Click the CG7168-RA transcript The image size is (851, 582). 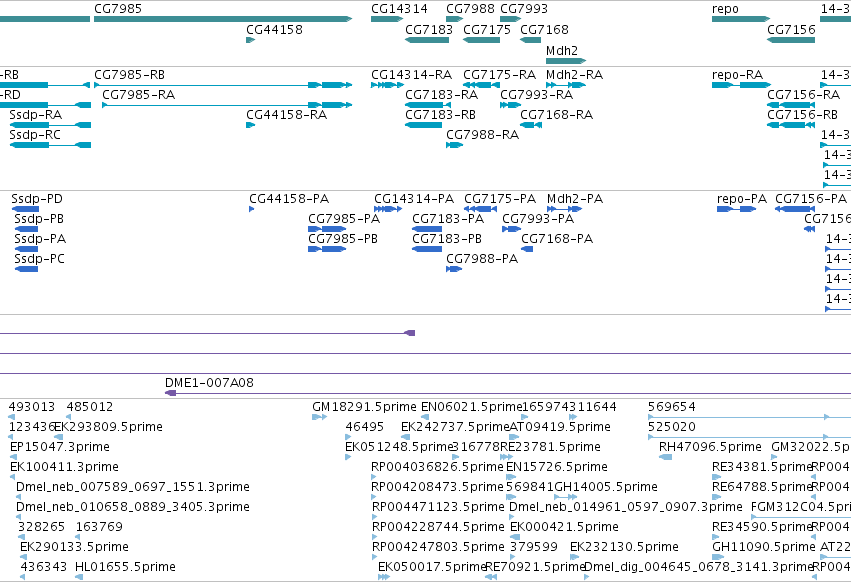(531, 125)
